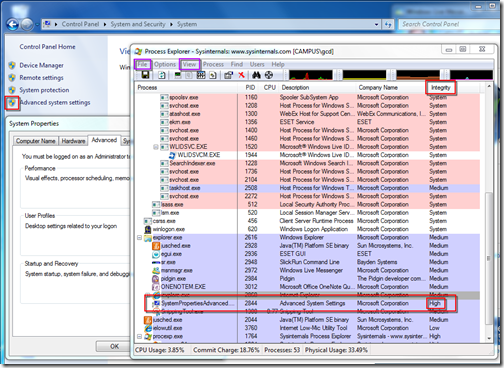The height and width of the screenshot is (368, 504).
Task: Click the Save icon in Process Explorer toolbar
Action: tap(145, 75)
